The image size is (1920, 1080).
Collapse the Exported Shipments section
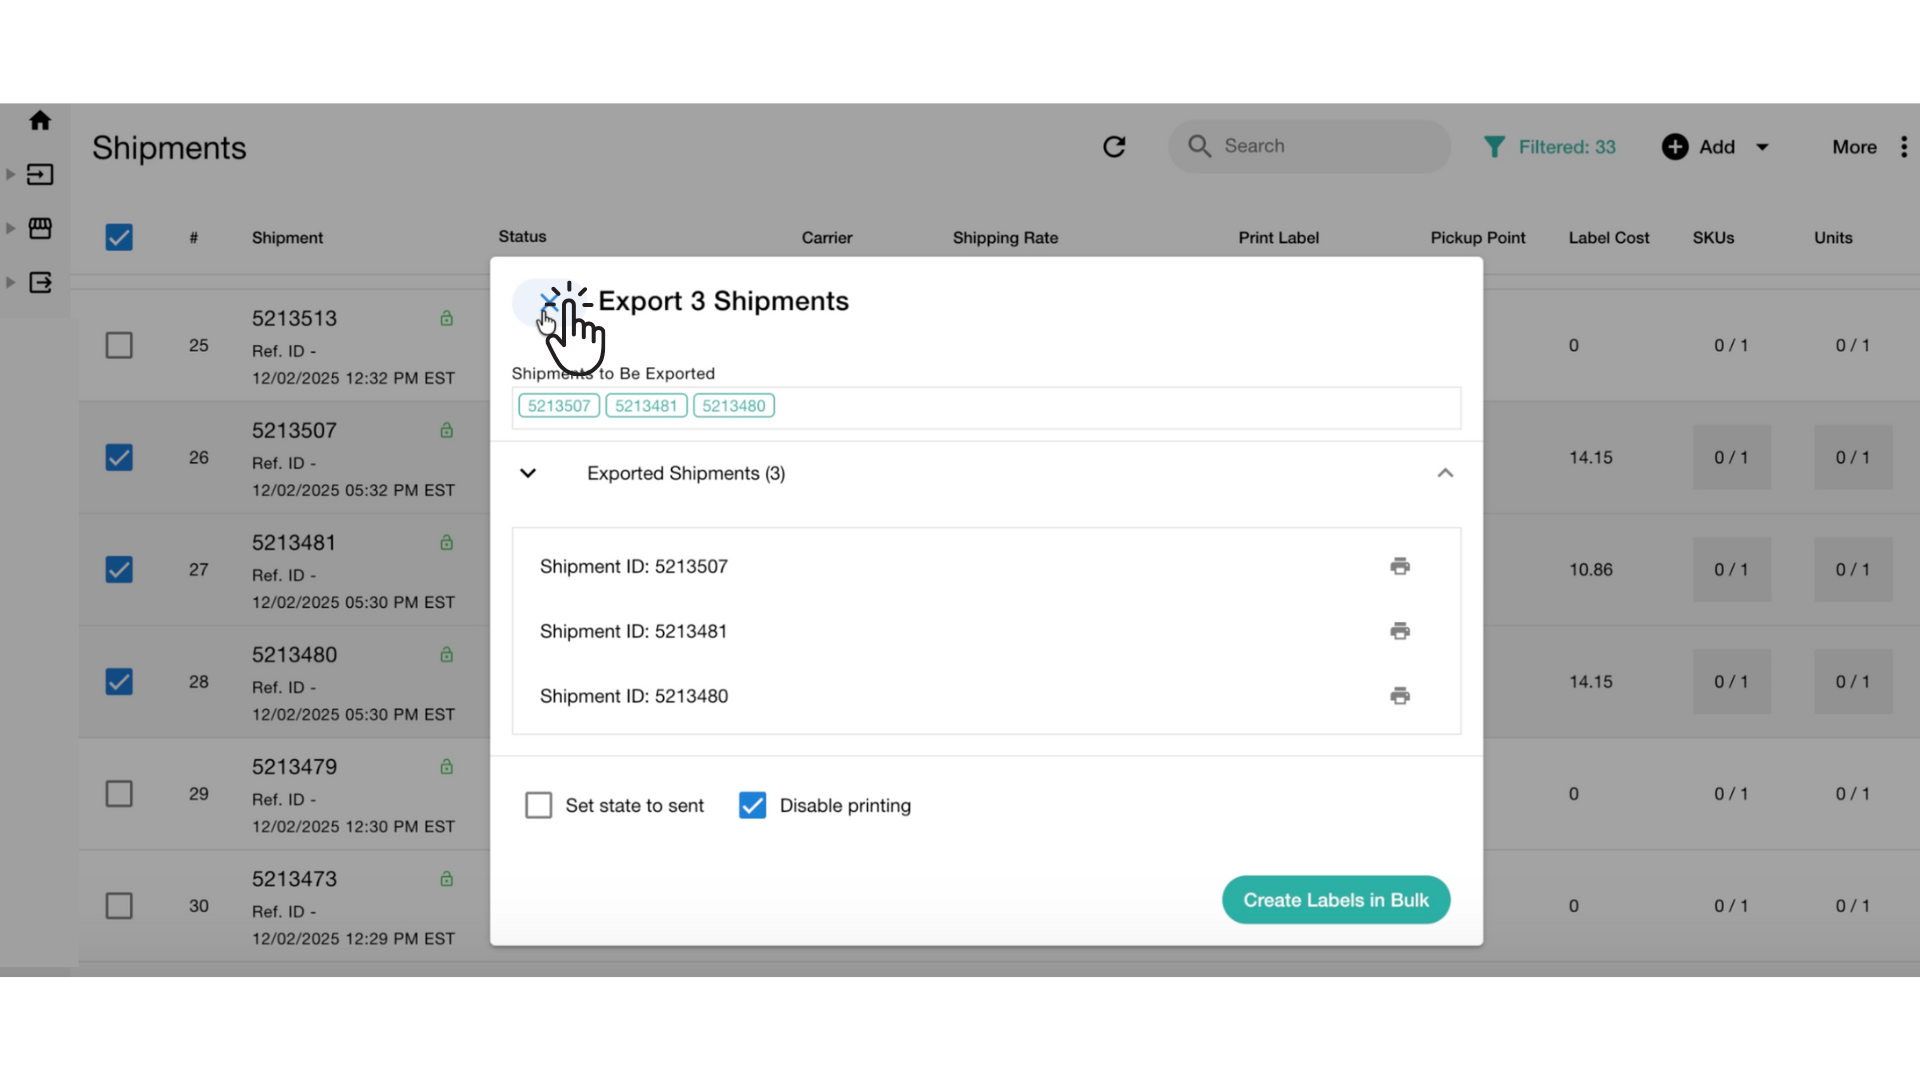tap(1445, 473)
